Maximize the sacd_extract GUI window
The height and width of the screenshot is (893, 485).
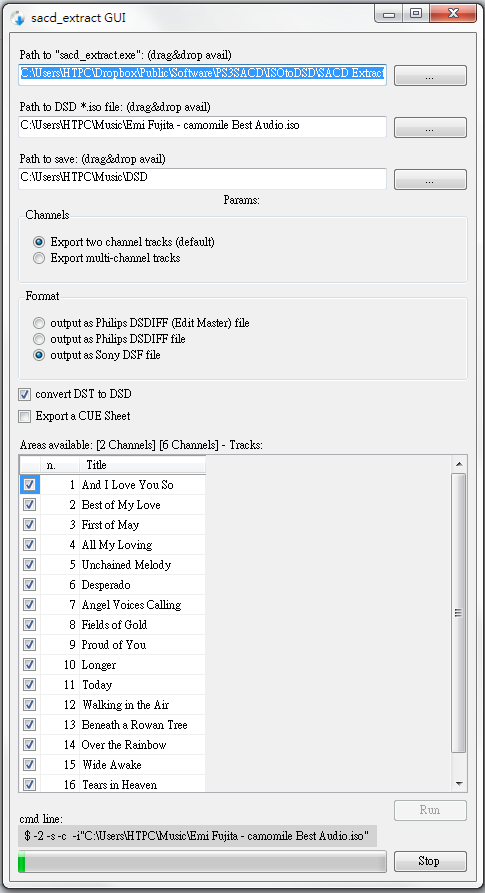[x=416, y=14]
